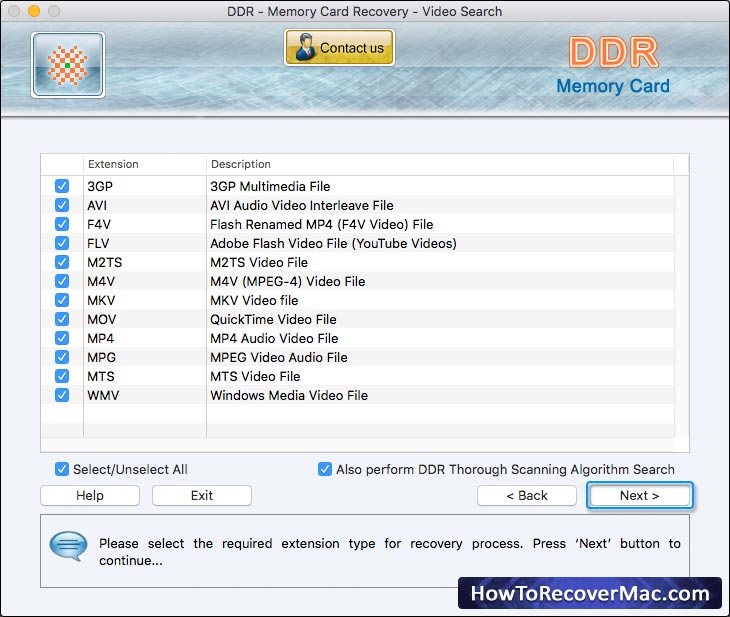Click the MOV extension cell
The height and width of the screenshot is (617, 730).
tap(145, 319)
